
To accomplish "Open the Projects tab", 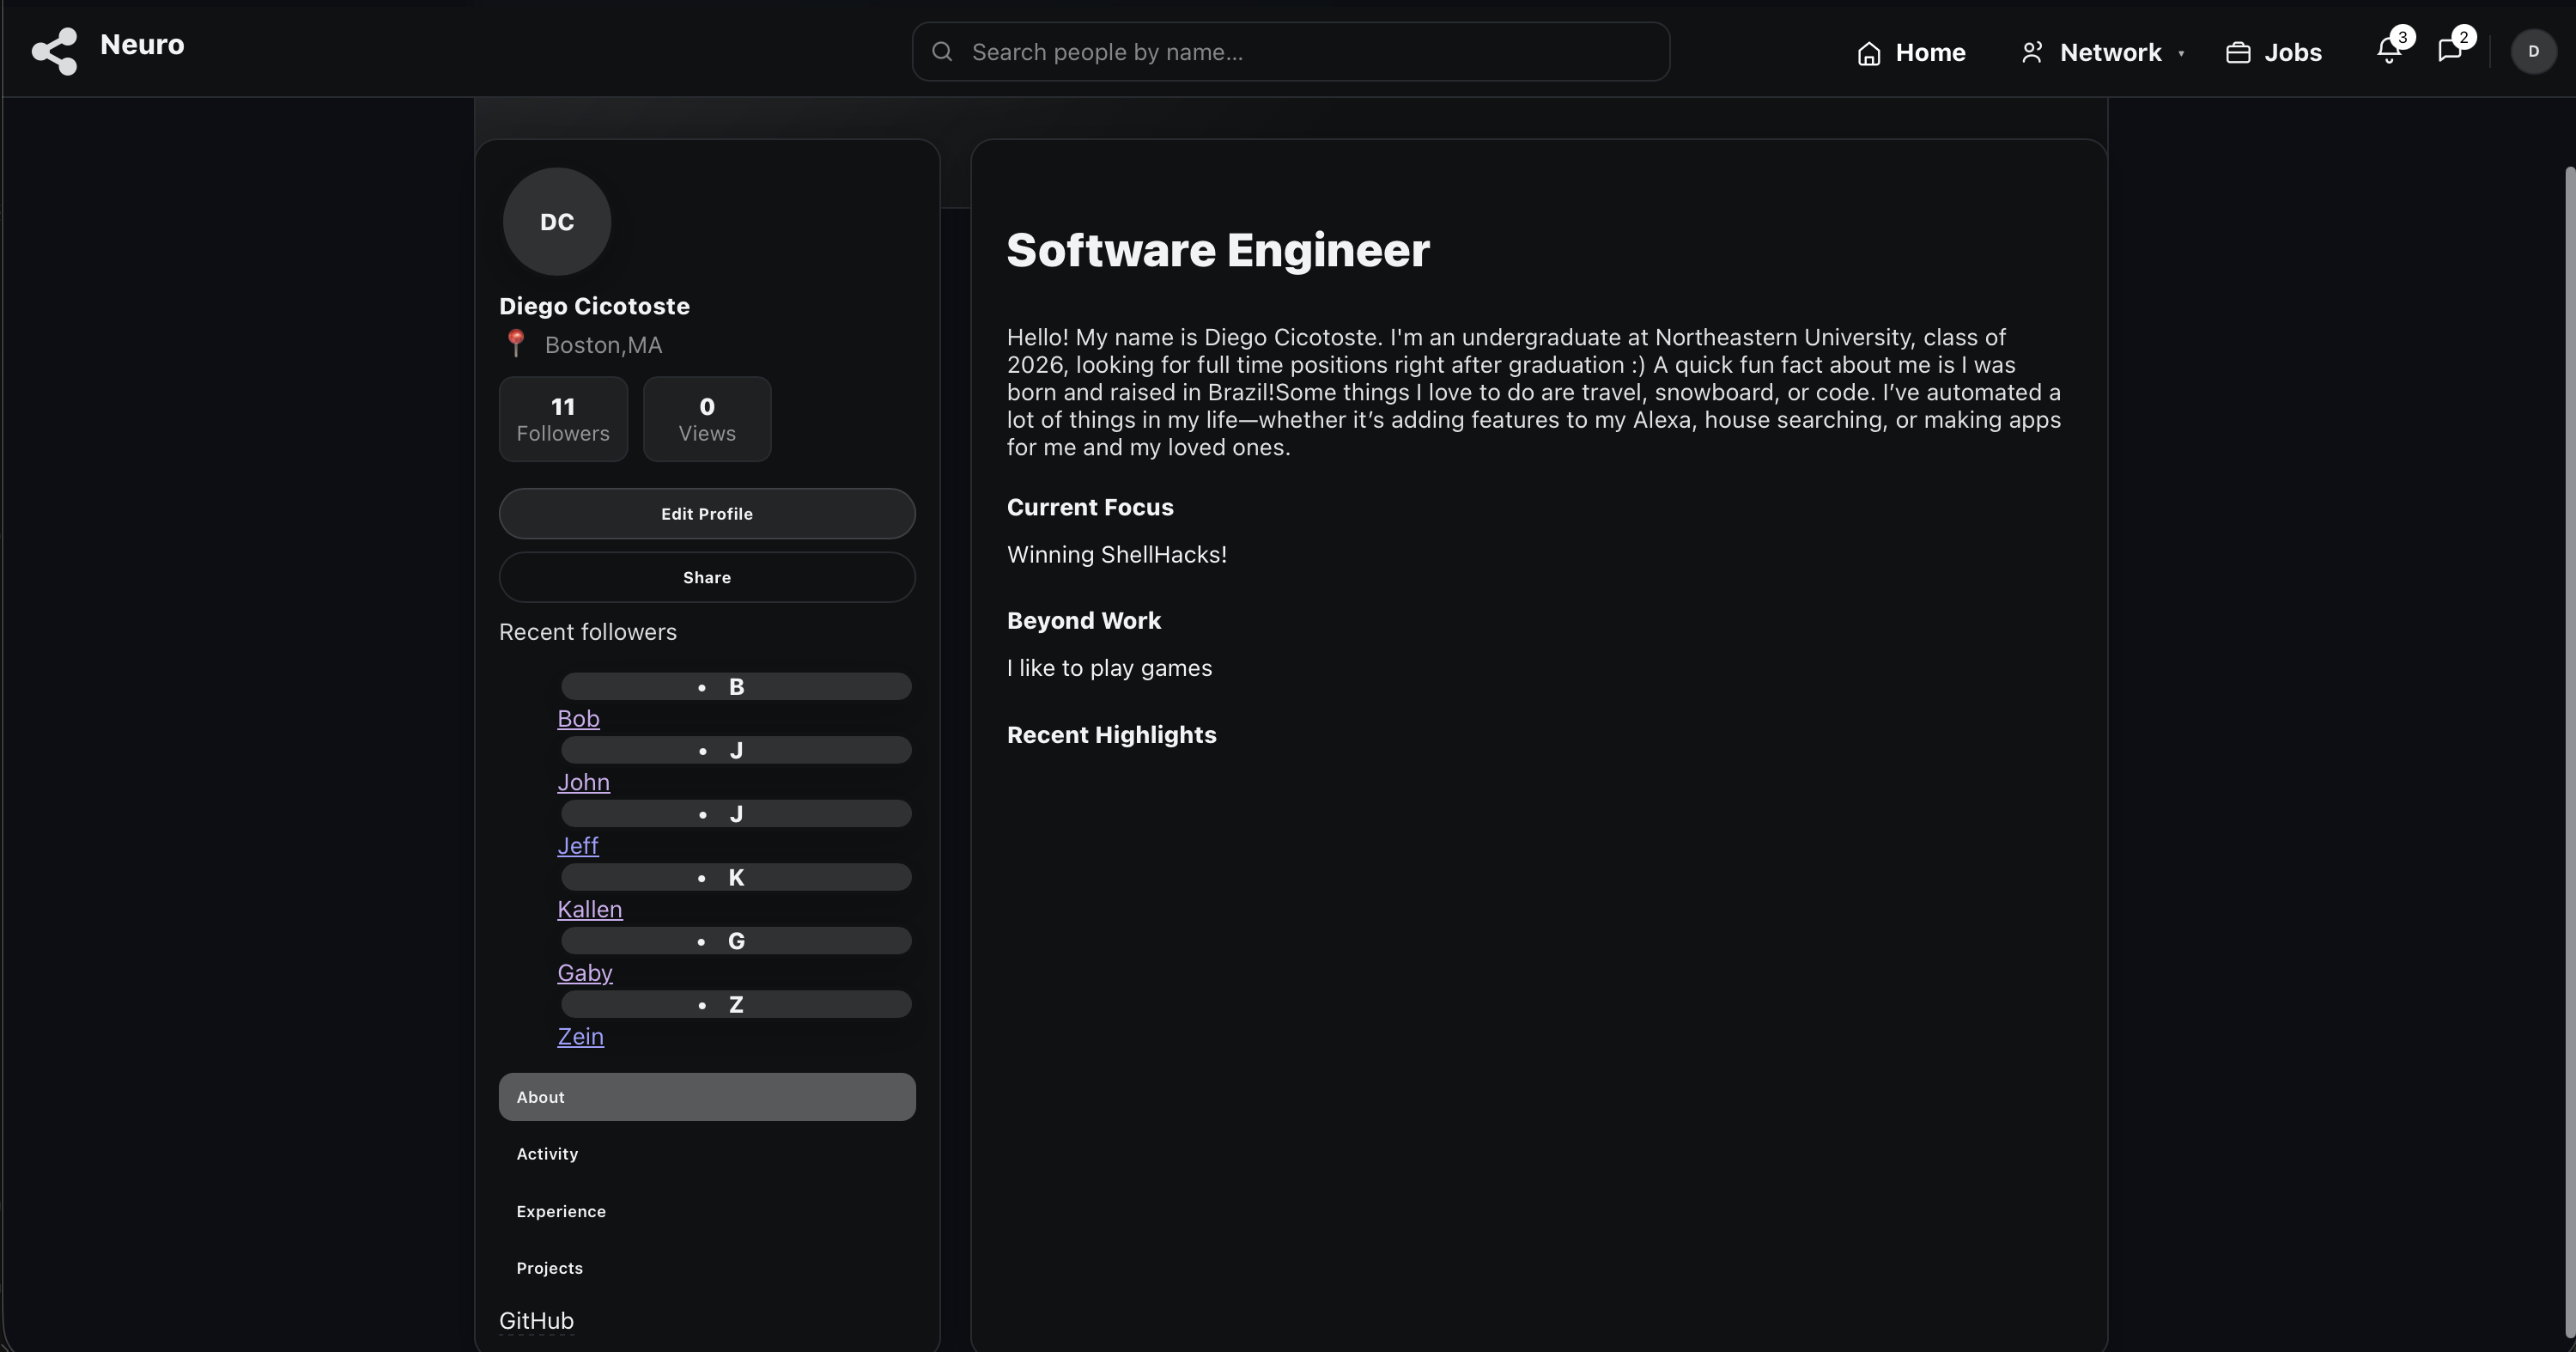I will point(549,1268).
